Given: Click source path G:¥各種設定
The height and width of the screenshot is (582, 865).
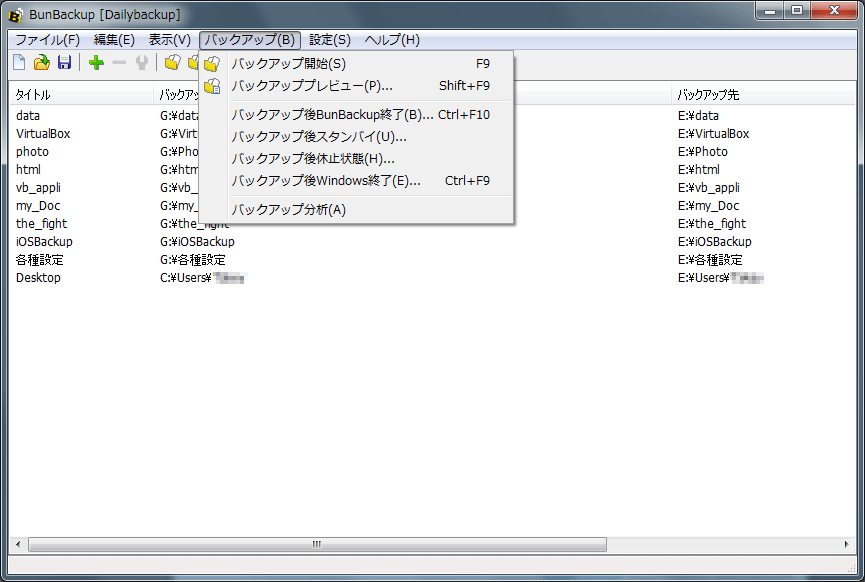Looking at the screenshot, I should [x=193, y=260].
